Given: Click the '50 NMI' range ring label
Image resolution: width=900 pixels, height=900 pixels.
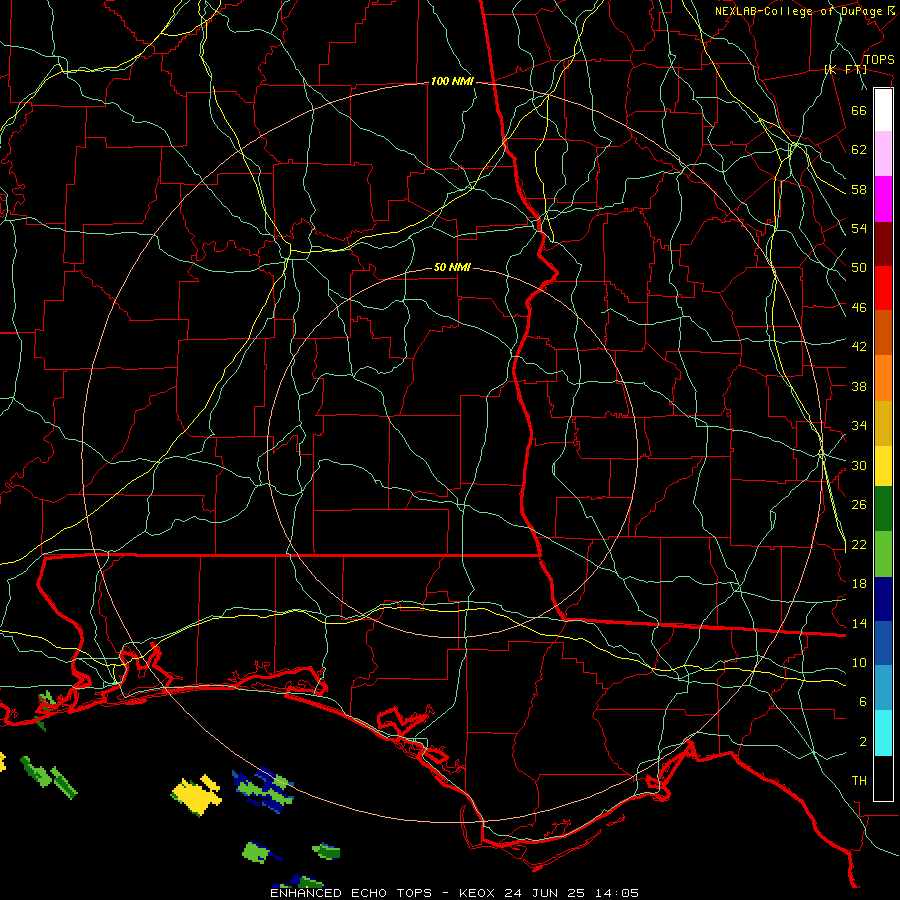Looking at the screenshot, I should click(452, 267).
